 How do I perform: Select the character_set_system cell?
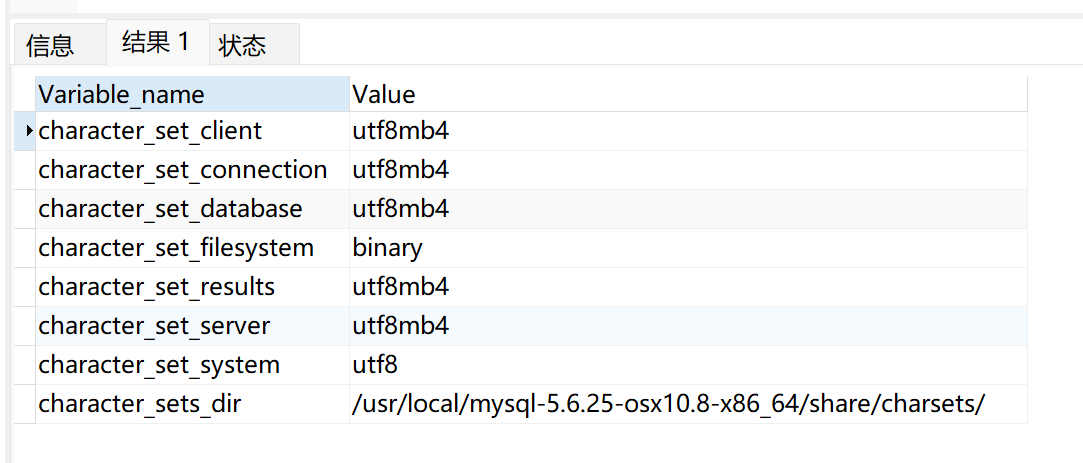click(x=159, y=365)
